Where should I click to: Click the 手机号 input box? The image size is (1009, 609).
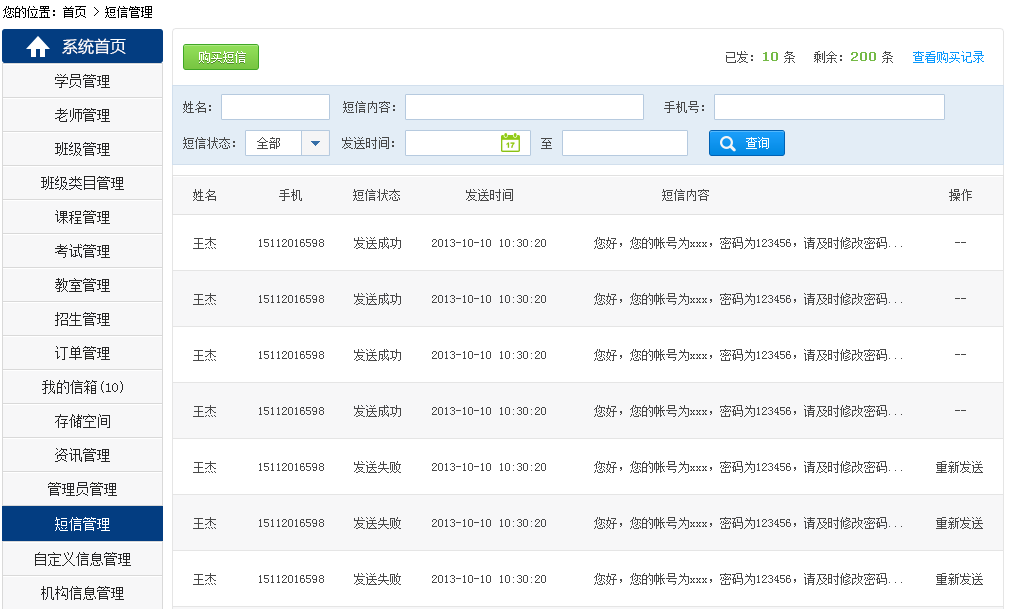tap(829, 107)
